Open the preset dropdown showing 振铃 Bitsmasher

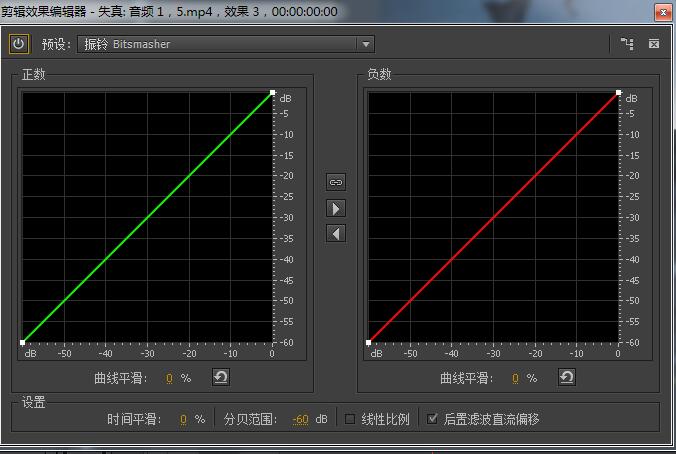point(225,44)
